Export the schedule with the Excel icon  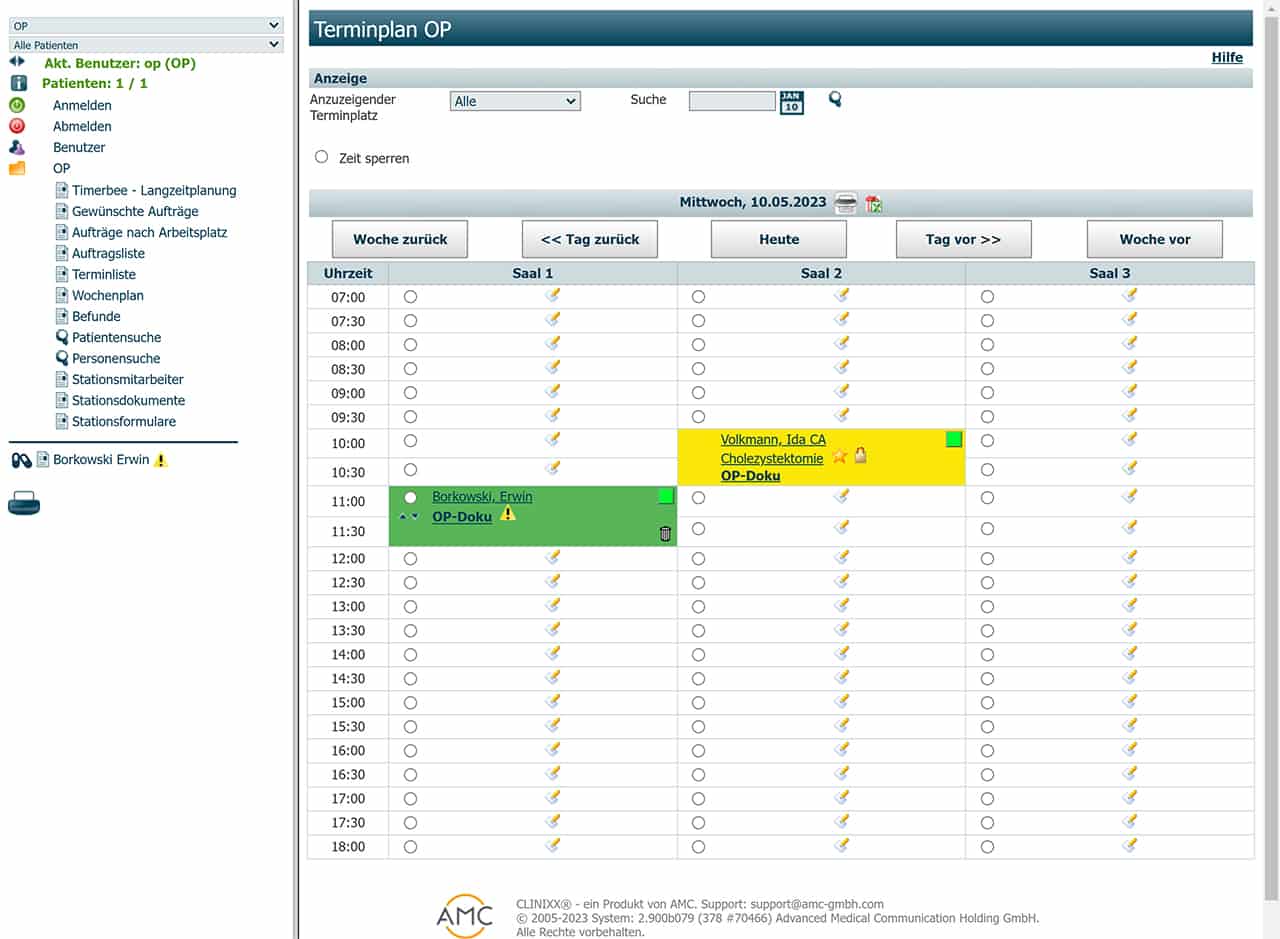point(874,203)
